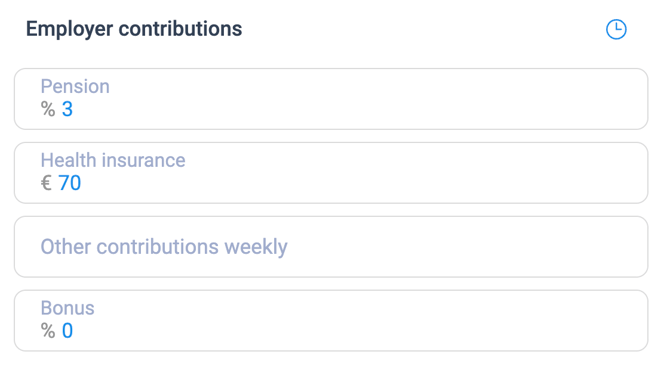The image size is (670, 373).
Task: Click the Bonus contribution field
Action: coord(331,320)
